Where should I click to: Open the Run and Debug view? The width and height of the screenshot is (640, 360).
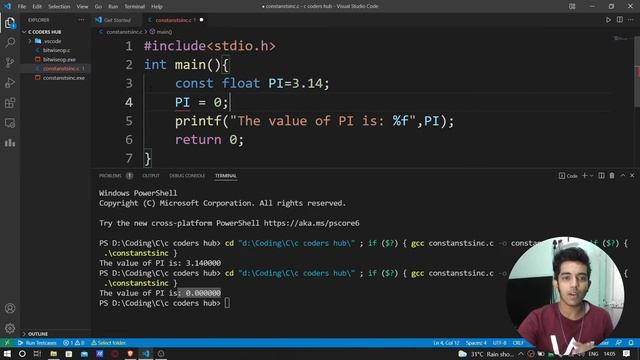10,82
